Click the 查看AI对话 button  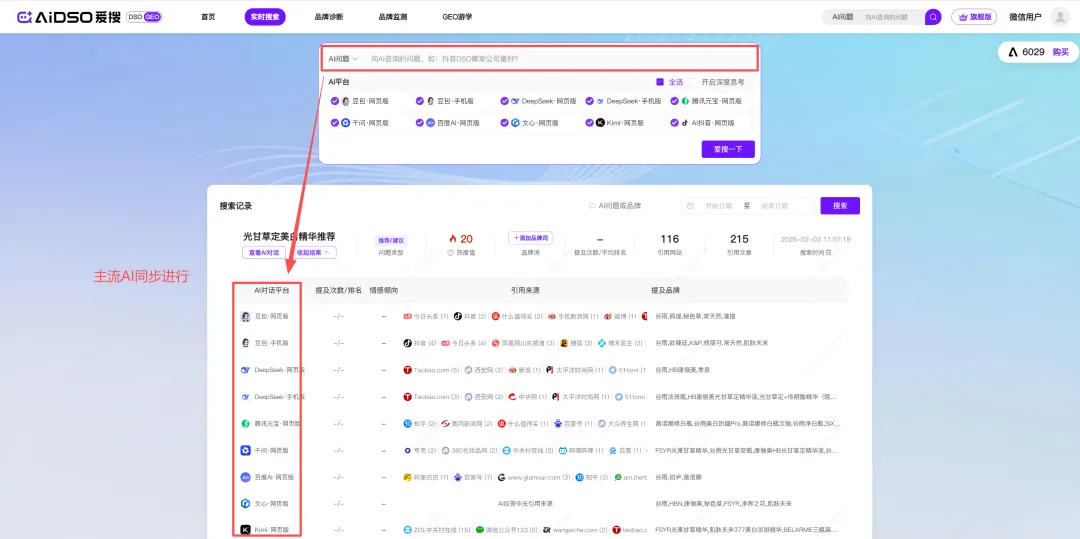click(x=264, y=253)
